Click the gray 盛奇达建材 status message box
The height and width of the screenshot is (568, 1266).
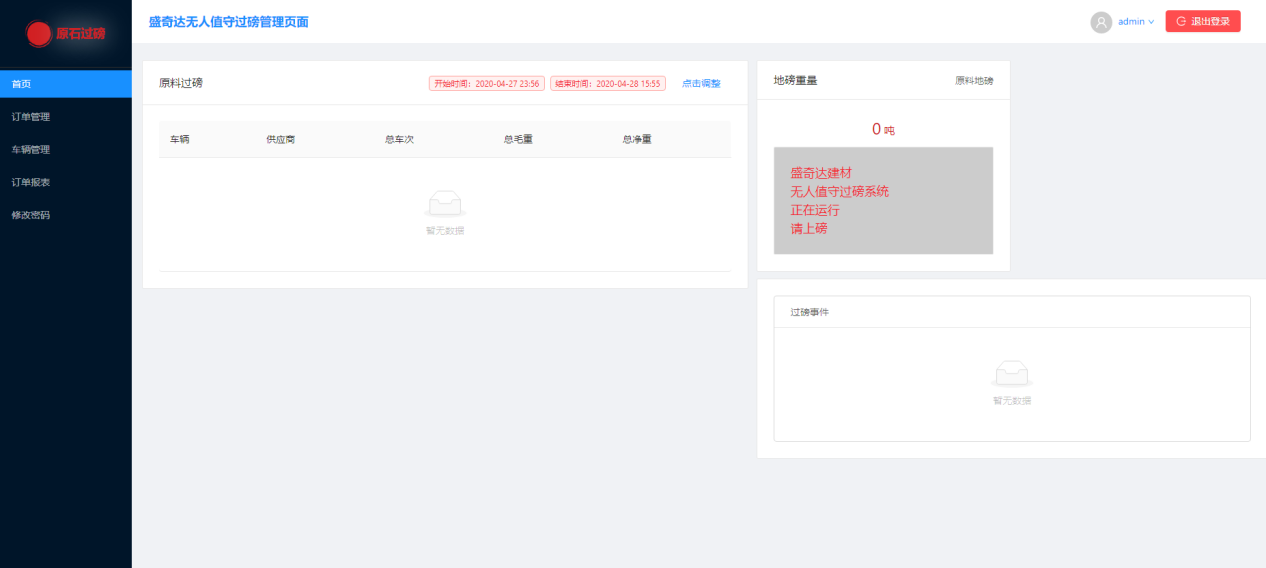pyautogui.click(x=883, y=201)
